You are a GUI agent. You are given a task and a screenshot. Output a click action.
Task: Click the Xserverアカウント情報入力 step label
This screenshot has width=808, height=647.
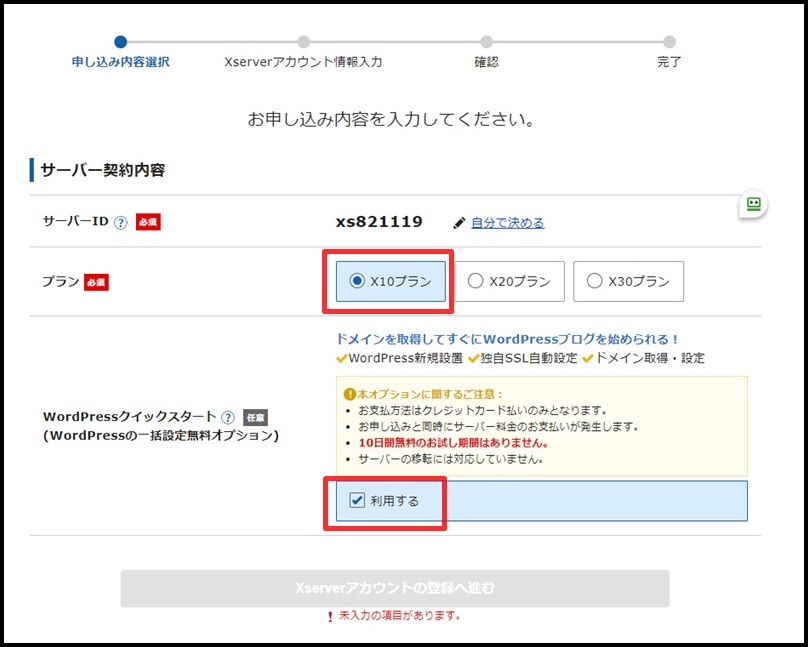[x=304, y=62]
